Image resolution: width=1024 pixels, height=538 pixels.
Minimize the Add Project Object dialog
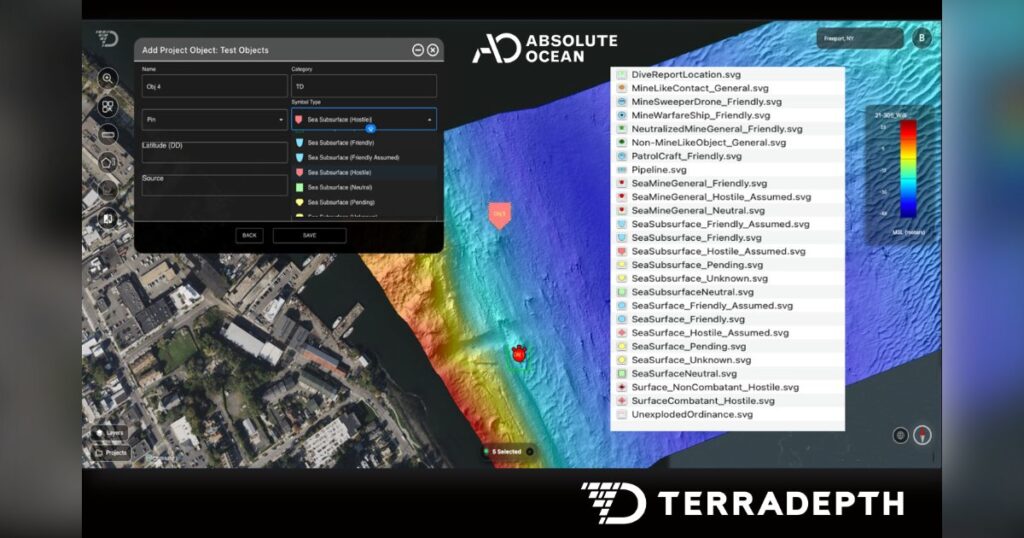tap(418, 50)
